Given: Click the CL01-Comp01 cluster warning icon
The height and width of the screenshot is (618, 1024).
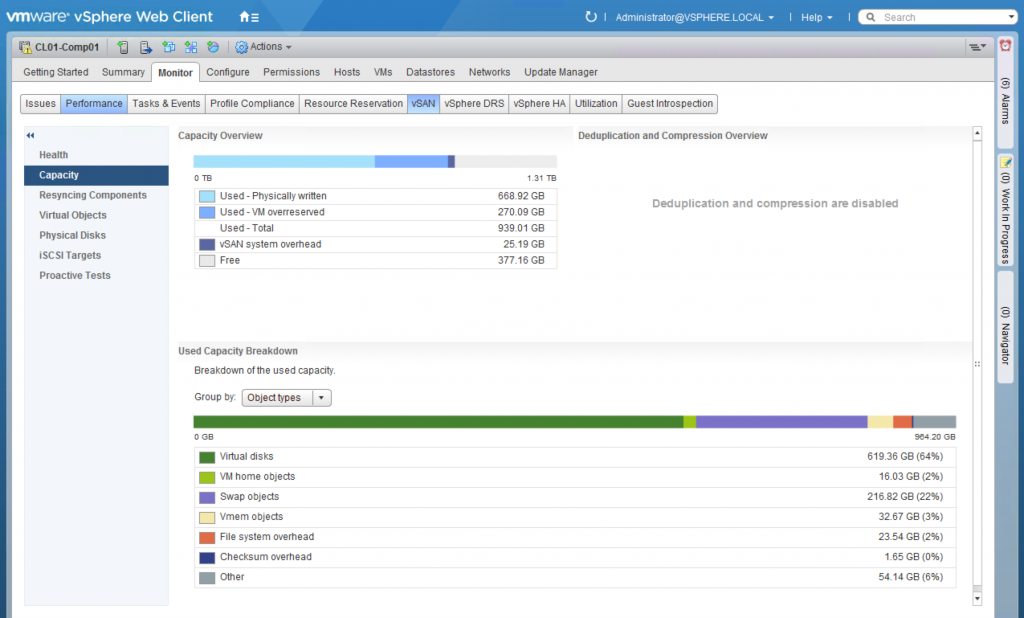Looking at the screenshot, I should click(25, 47).
